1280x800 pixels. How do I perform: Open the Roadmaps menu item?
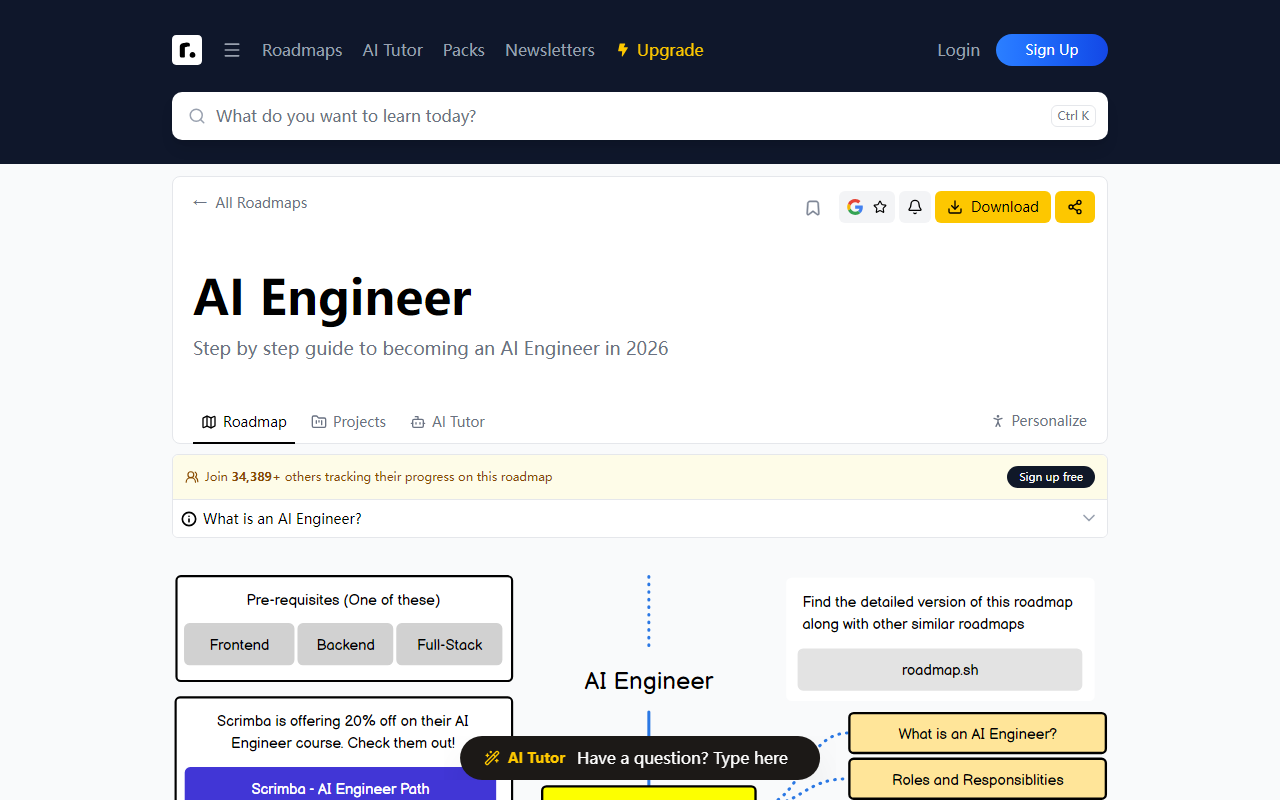click(302, 50)
